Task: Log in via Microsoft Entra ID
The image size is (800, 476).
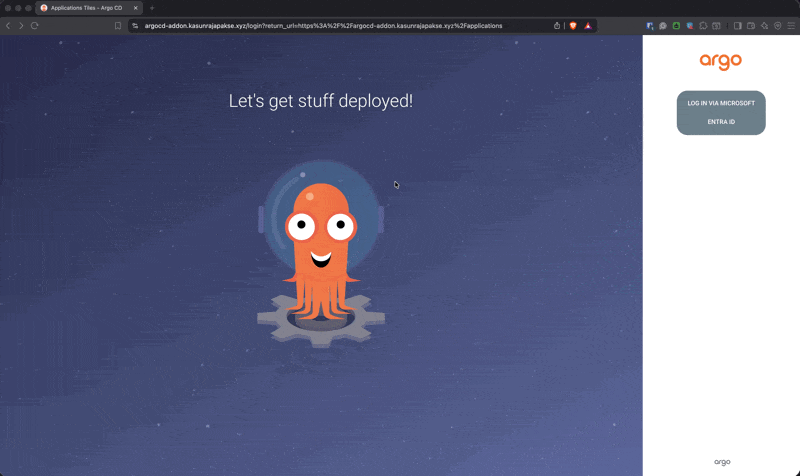Action: point(721,113)
